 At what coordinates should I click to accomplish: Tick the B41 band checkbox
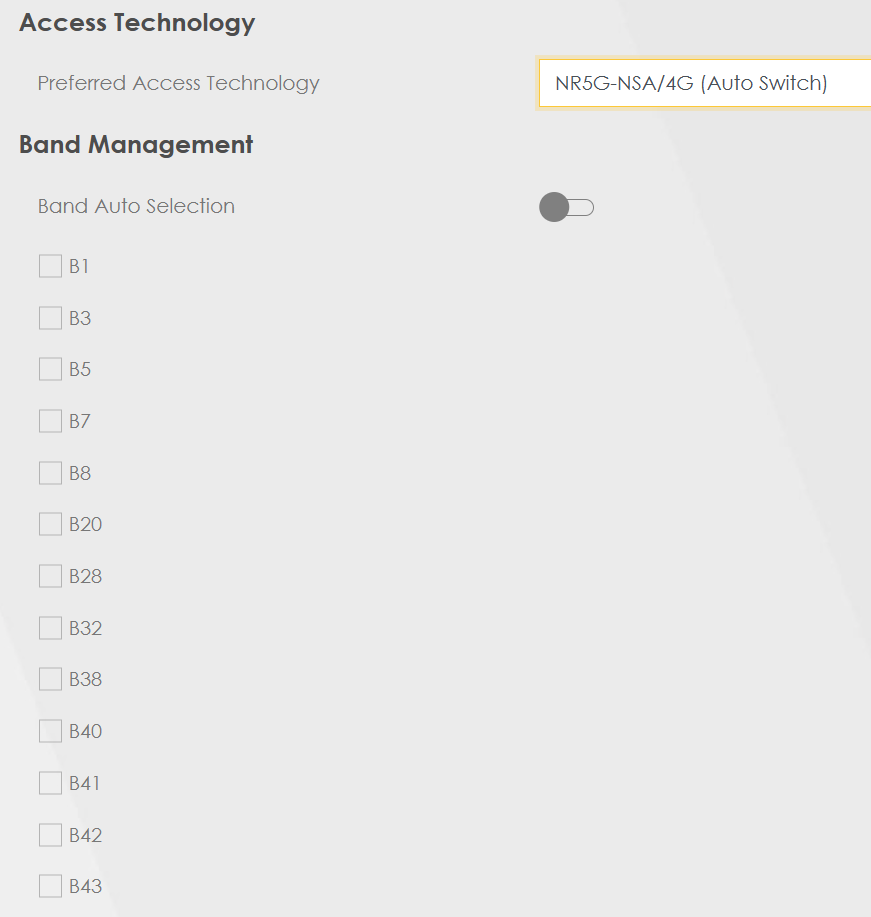[x=50, y=783]
